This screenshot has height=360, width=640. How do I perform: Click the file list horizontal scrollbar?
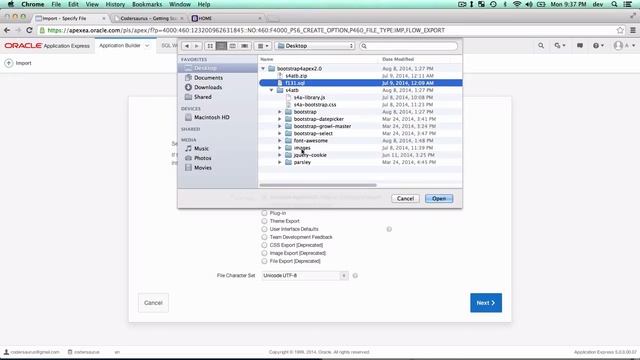tap(318, 185)
